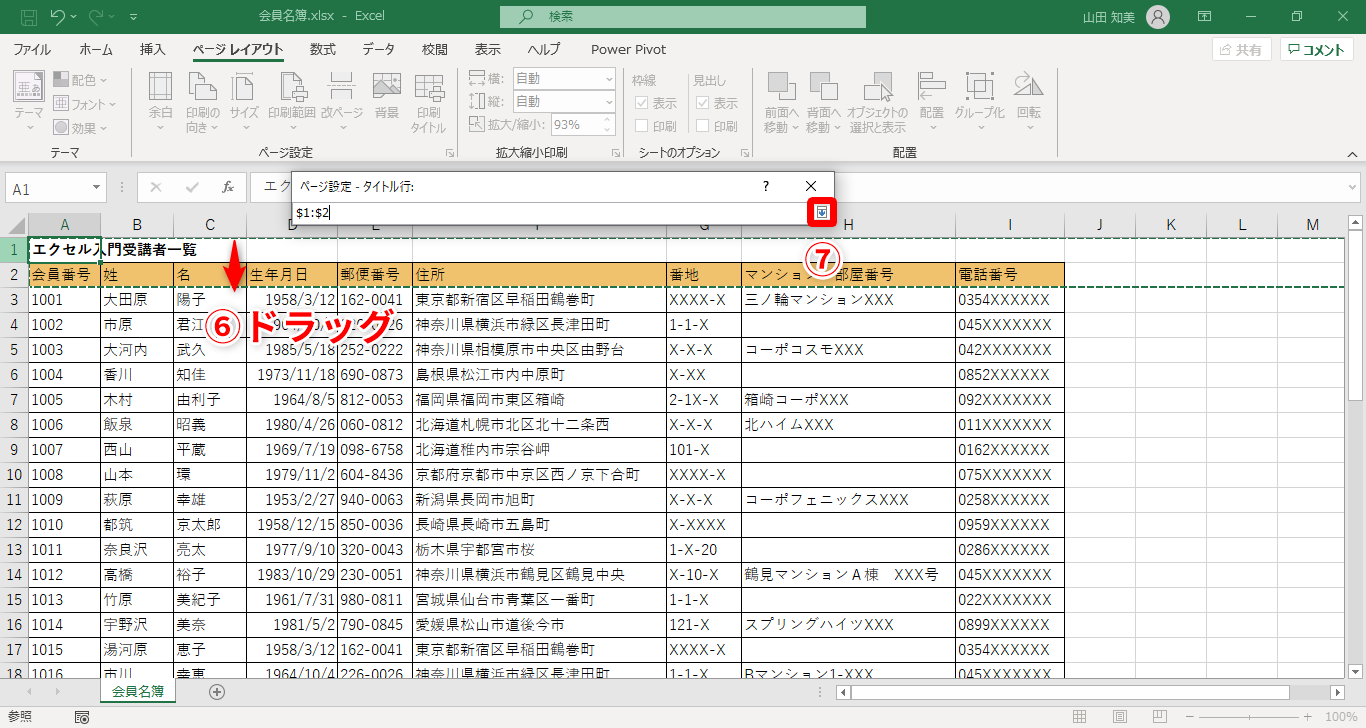Toggle 枠線 表示 gridlines view checkbox
The image size is (1366, 728).
pos(642,103)
